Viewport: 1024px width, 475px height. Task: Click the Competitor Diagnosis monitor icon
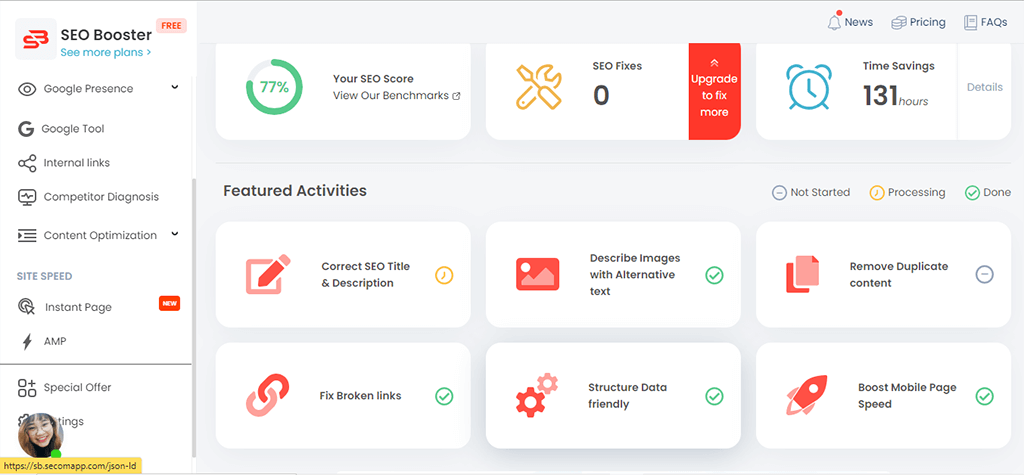(27, 197)
